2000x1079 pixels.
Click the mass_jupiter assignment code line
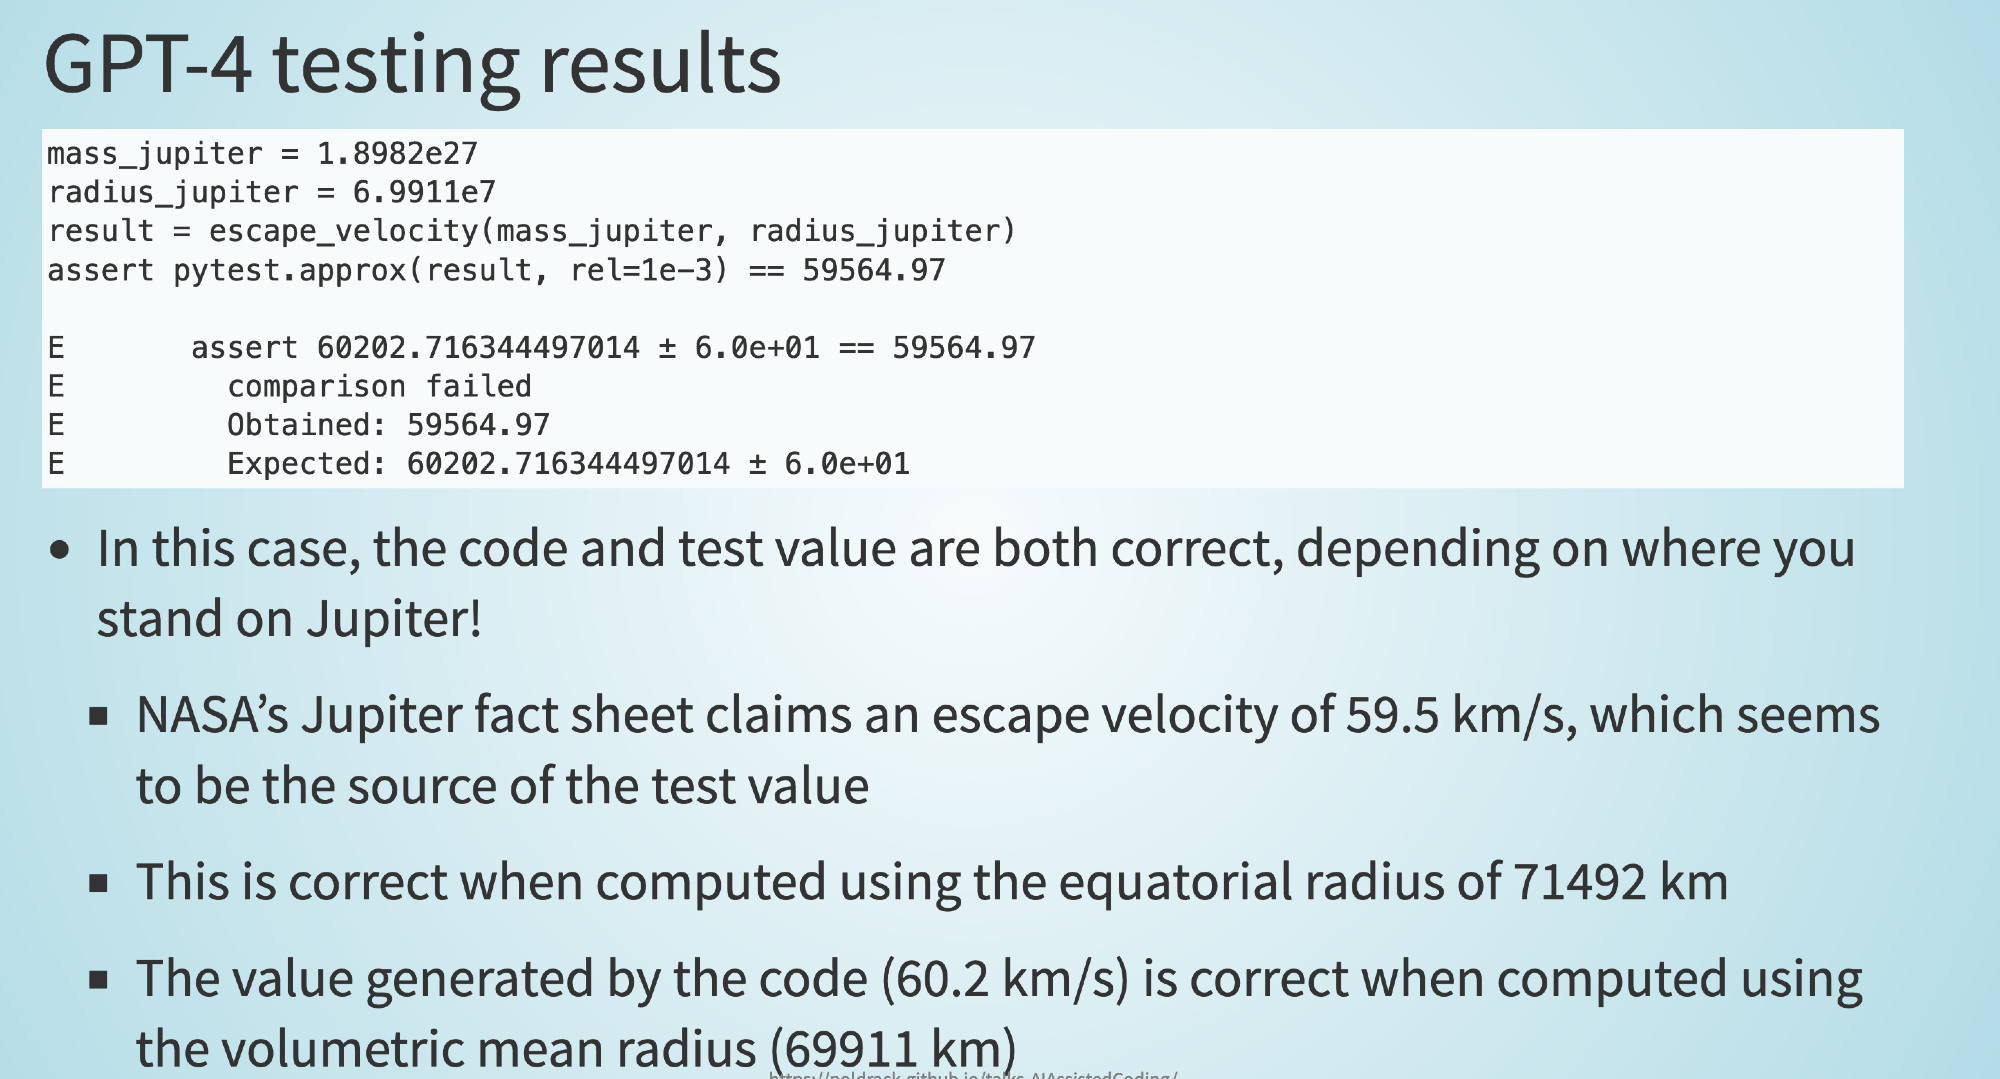point(262,153)
